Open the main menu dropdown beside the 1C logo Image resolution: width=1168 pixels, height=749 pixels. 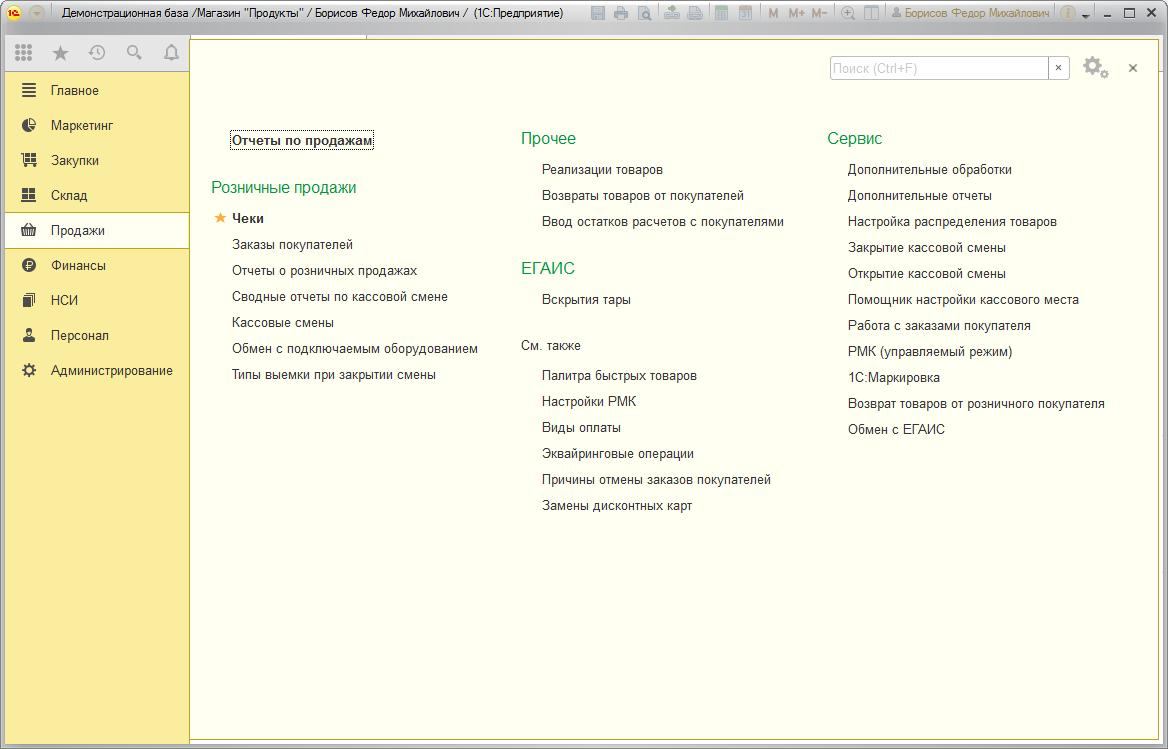37,13
